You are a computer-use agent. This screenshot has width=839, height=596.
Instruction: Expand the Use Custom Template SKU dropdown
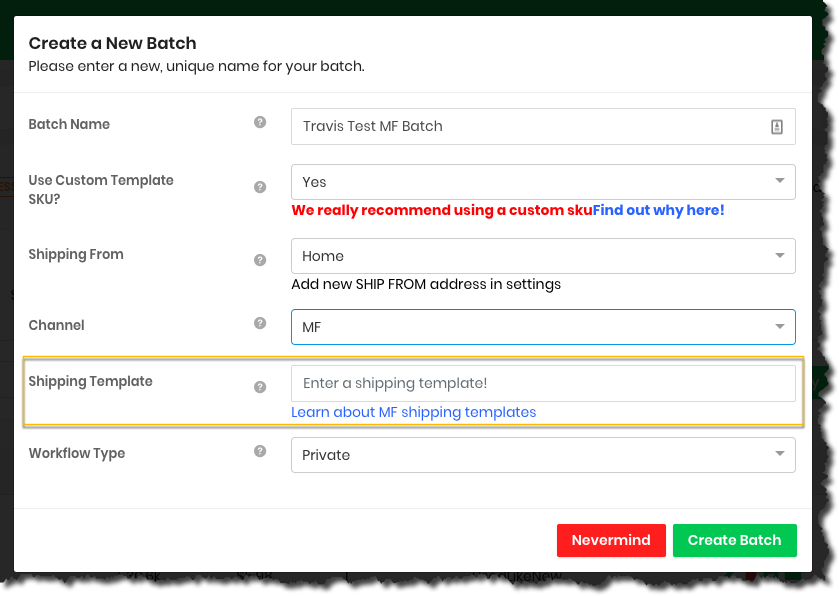pyautogui.click(x=543, y=182)
